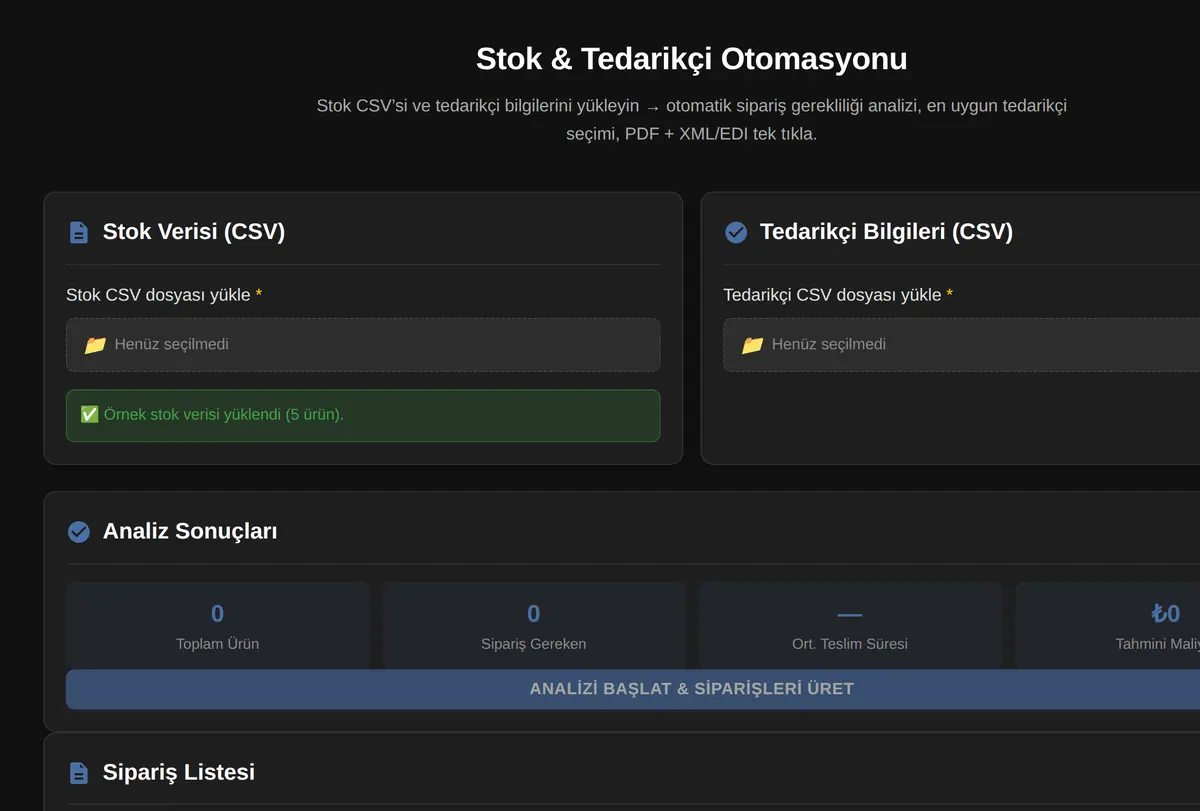Click the 'Analiz Sonuçları' heading
This screenshot has height=811, width=1200.
click(x=190, y=532)
